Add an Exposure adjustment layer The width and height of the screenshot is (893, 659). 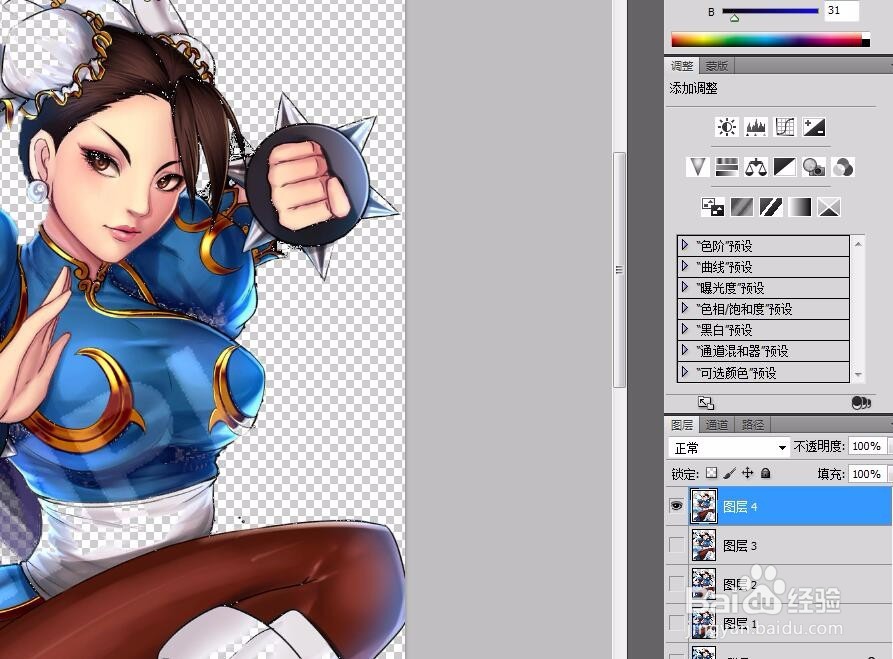814,127
